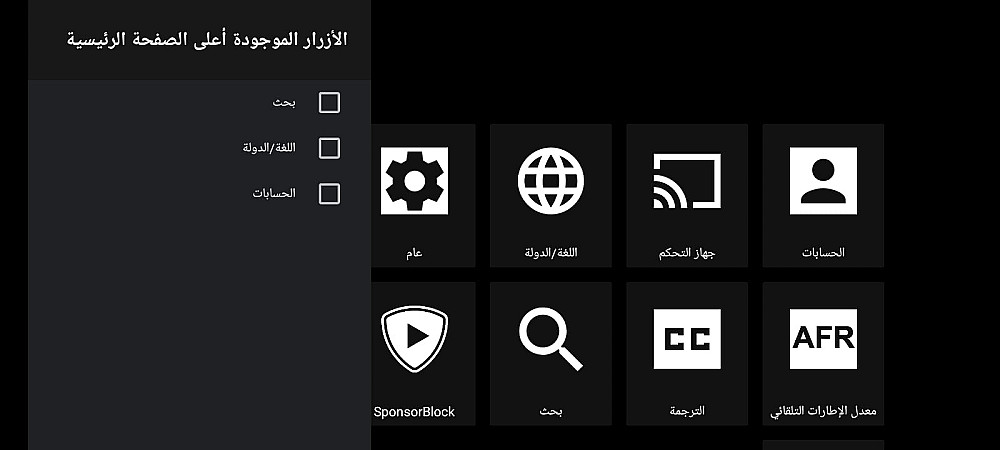Click معدل الإطارات التلقائي tile label
The width and height of the screenshot is (1000, 450).
823,411
